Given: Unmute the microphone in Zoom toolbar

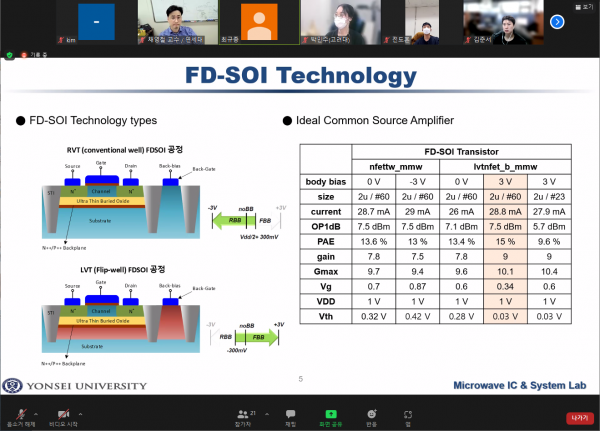Looking at the screenshot, I should pyautogui.click(x=21, y=417).
